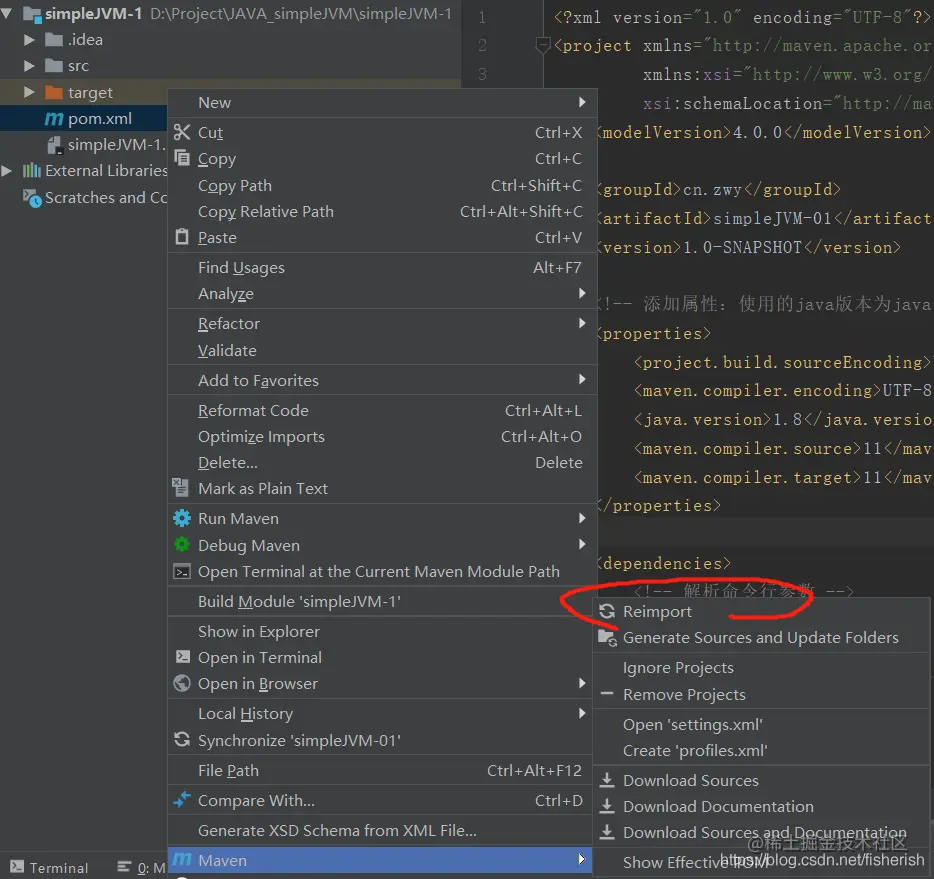Click the Scratches and Consoles icon
This screenshot has width=934, height=879.
click(x=32, y=198)
